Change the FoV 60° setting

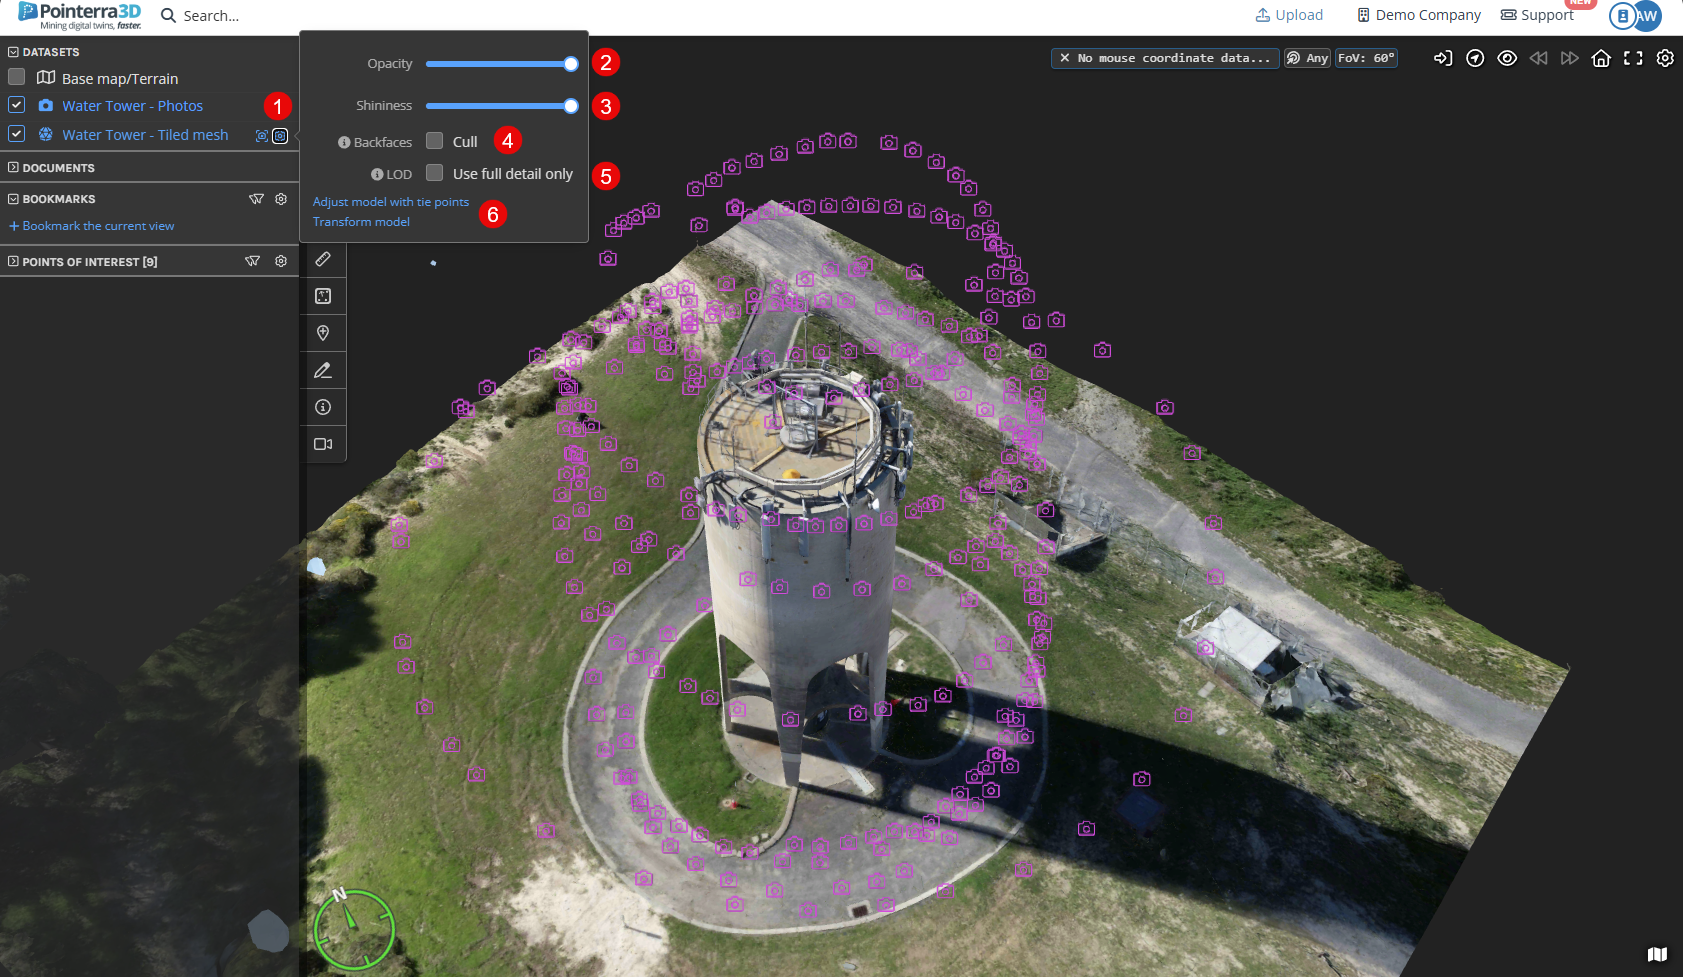pyautogui.click(x=1366, y=58)
